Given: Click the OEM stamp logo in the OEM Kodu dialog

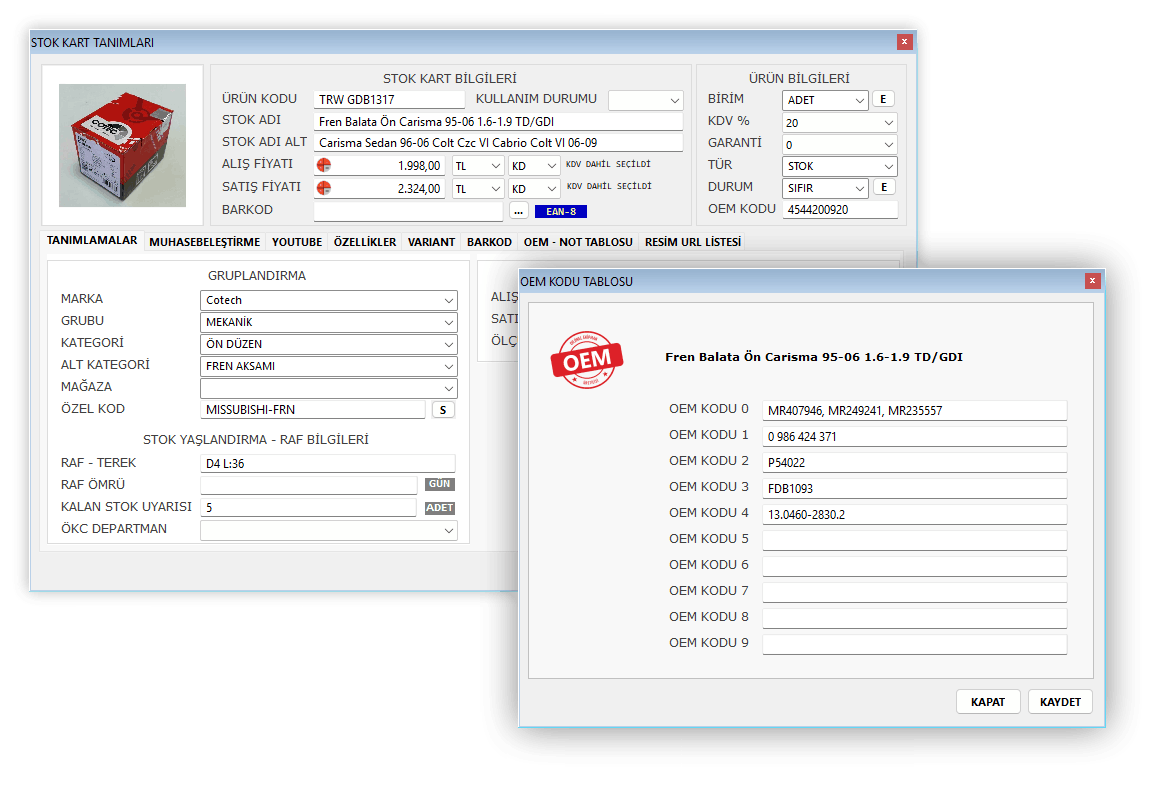Looking at the screenshot, I should (587, 360).
